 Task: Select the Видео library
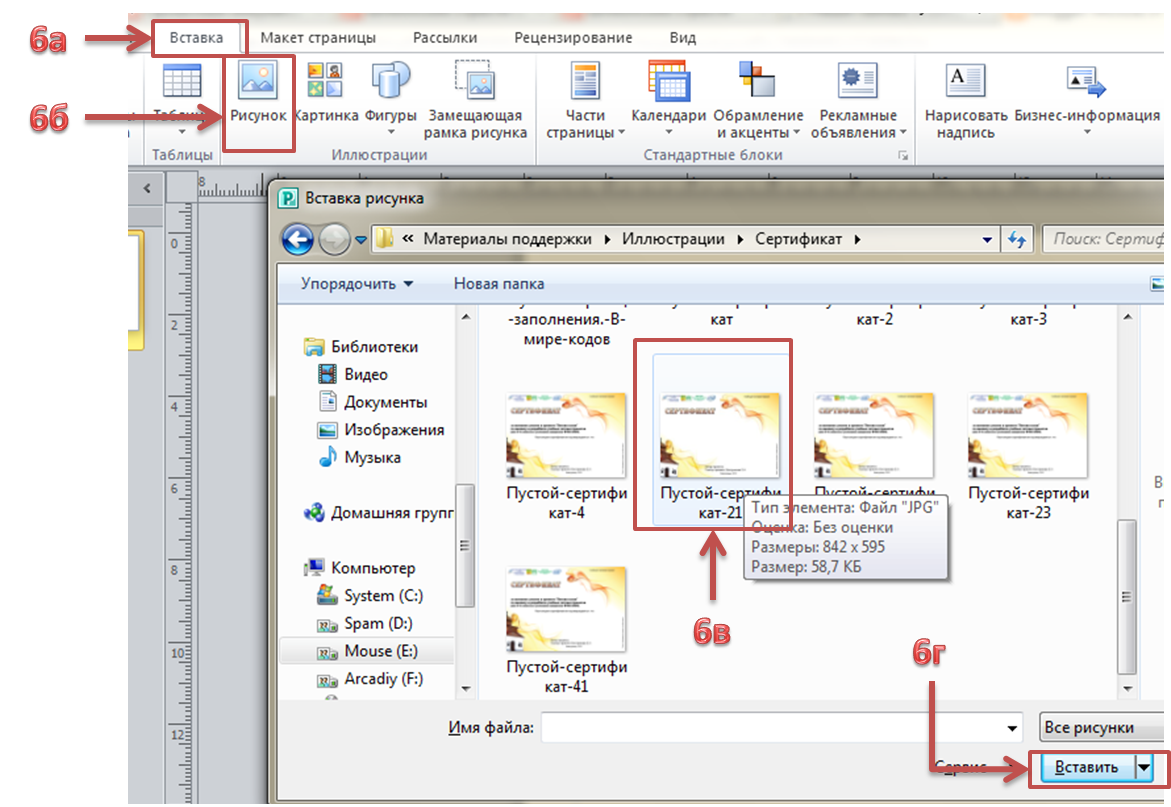352,375
